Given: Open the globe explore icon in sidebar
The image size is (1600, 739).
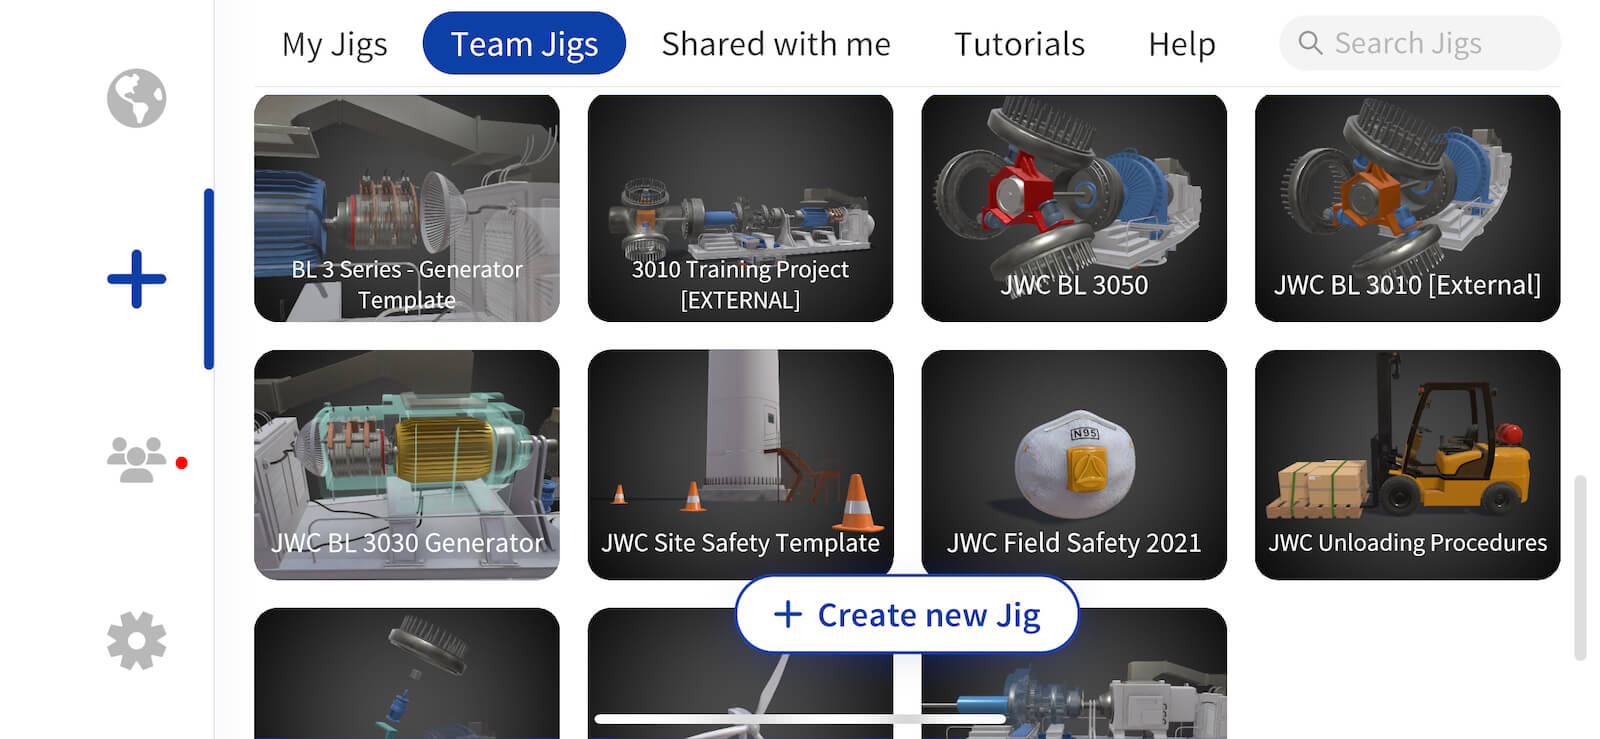Looking at the screenshot, I should [x=136, y=98].
